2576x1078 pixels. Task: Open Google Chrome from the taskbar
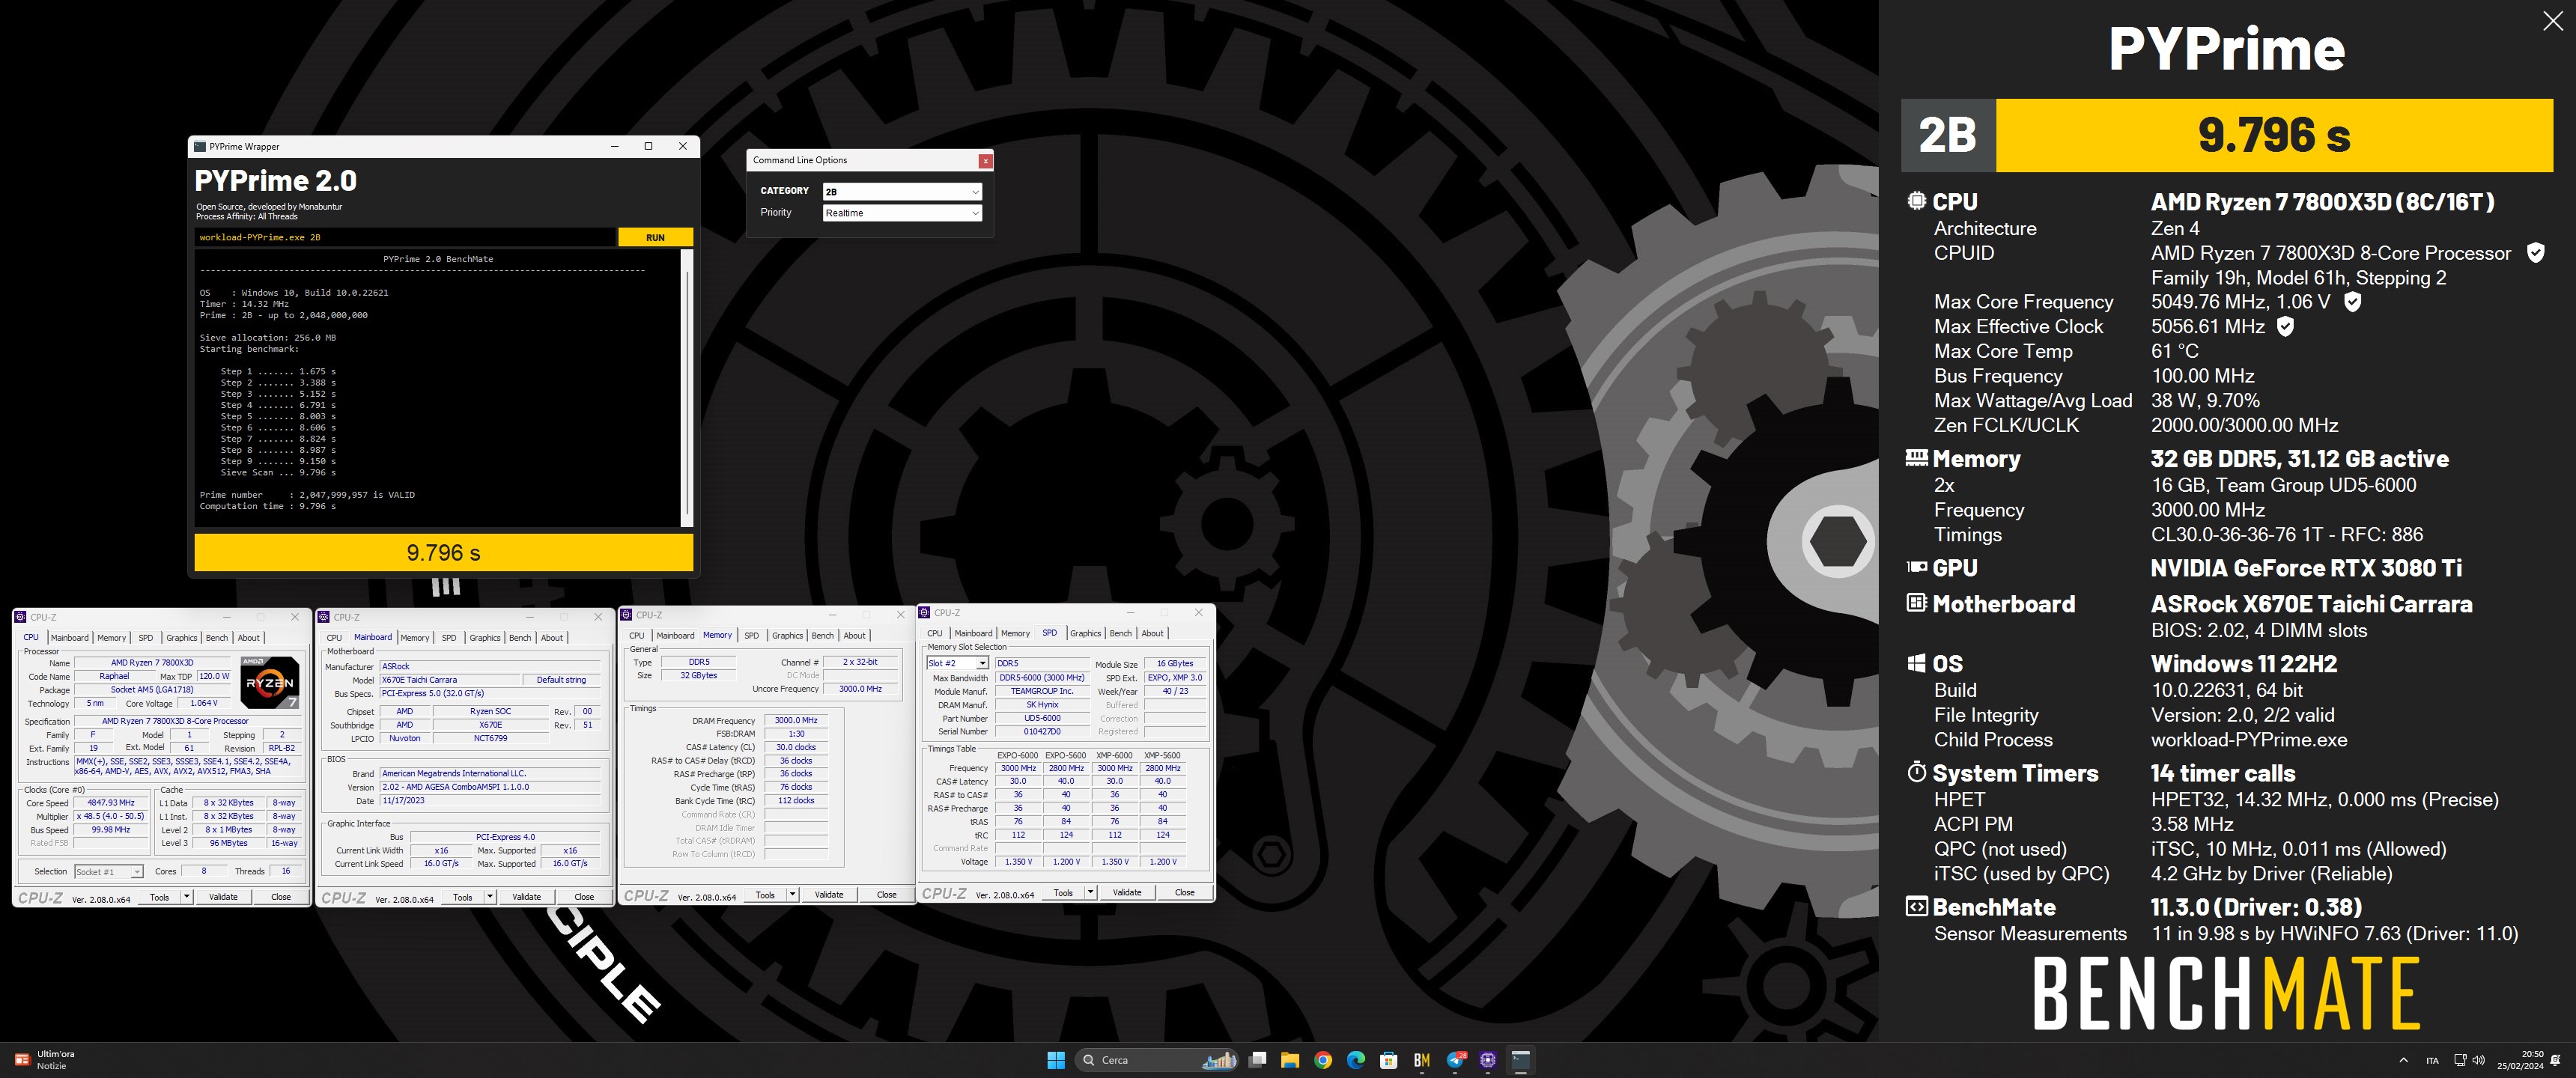1323,1060
